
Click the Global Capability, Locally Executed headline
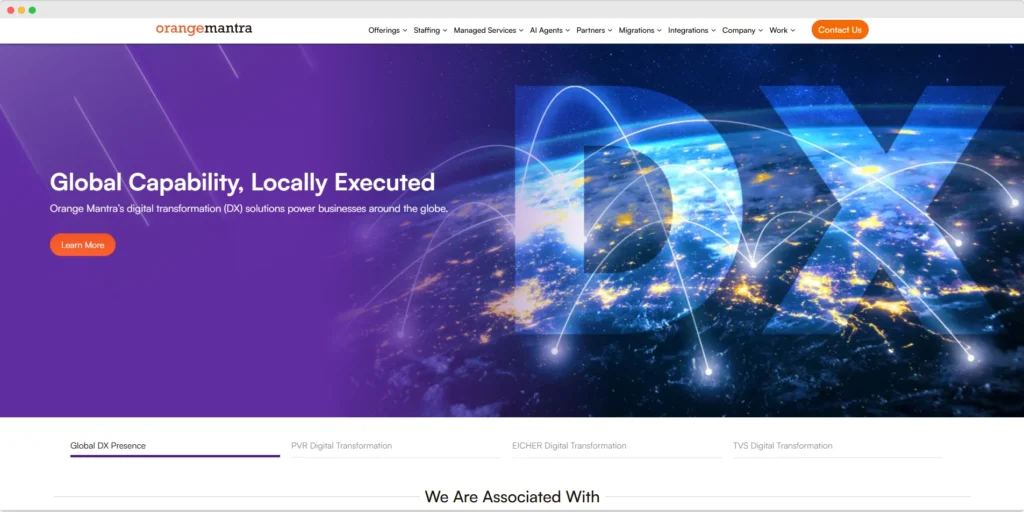242,182
